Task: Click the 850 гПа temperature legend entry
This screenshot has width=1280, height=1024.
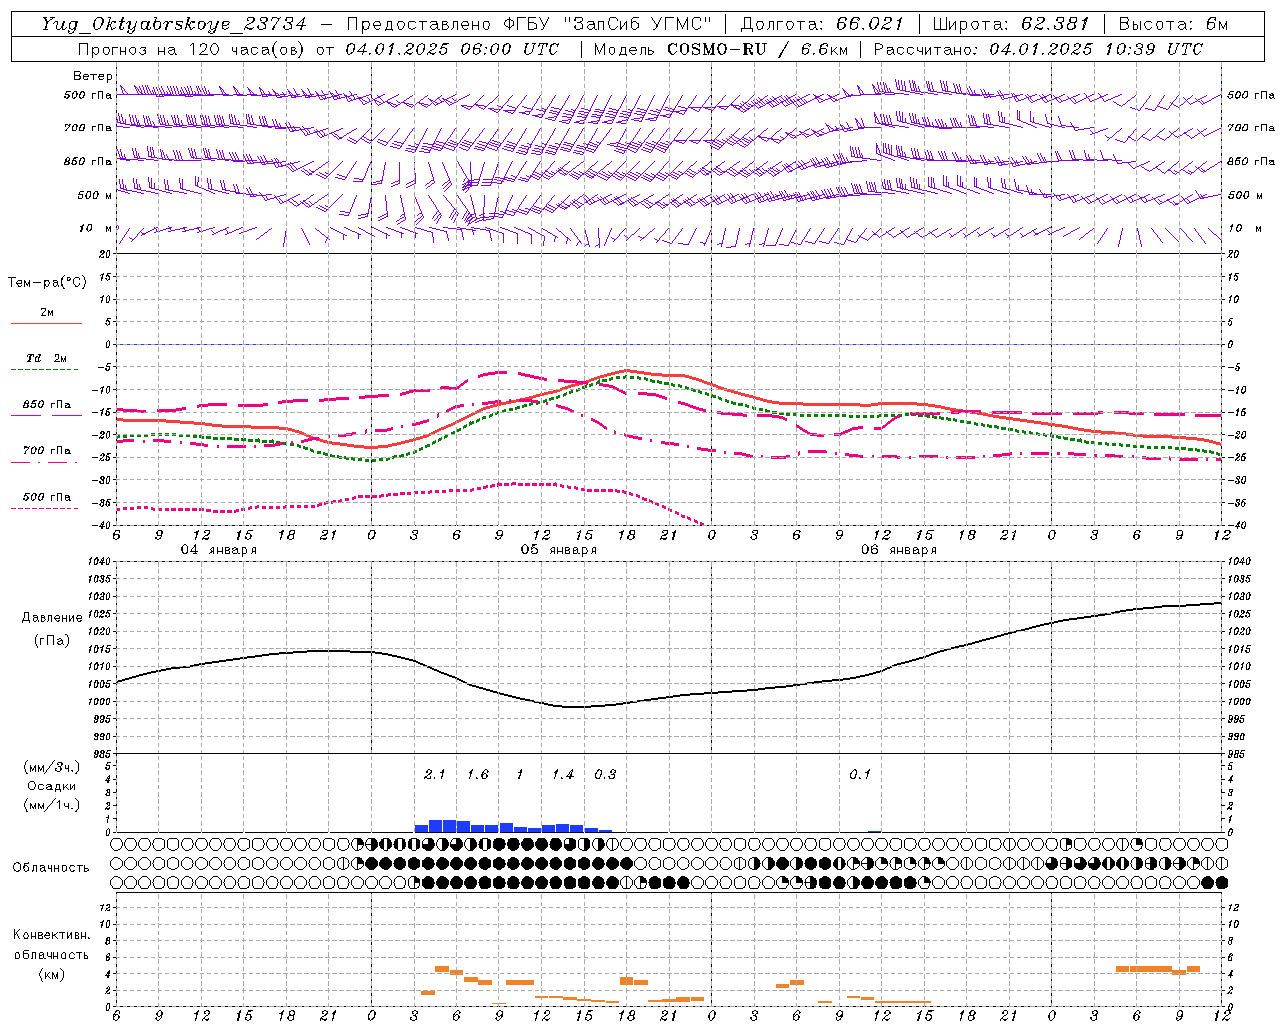Action: coord(46,405)
